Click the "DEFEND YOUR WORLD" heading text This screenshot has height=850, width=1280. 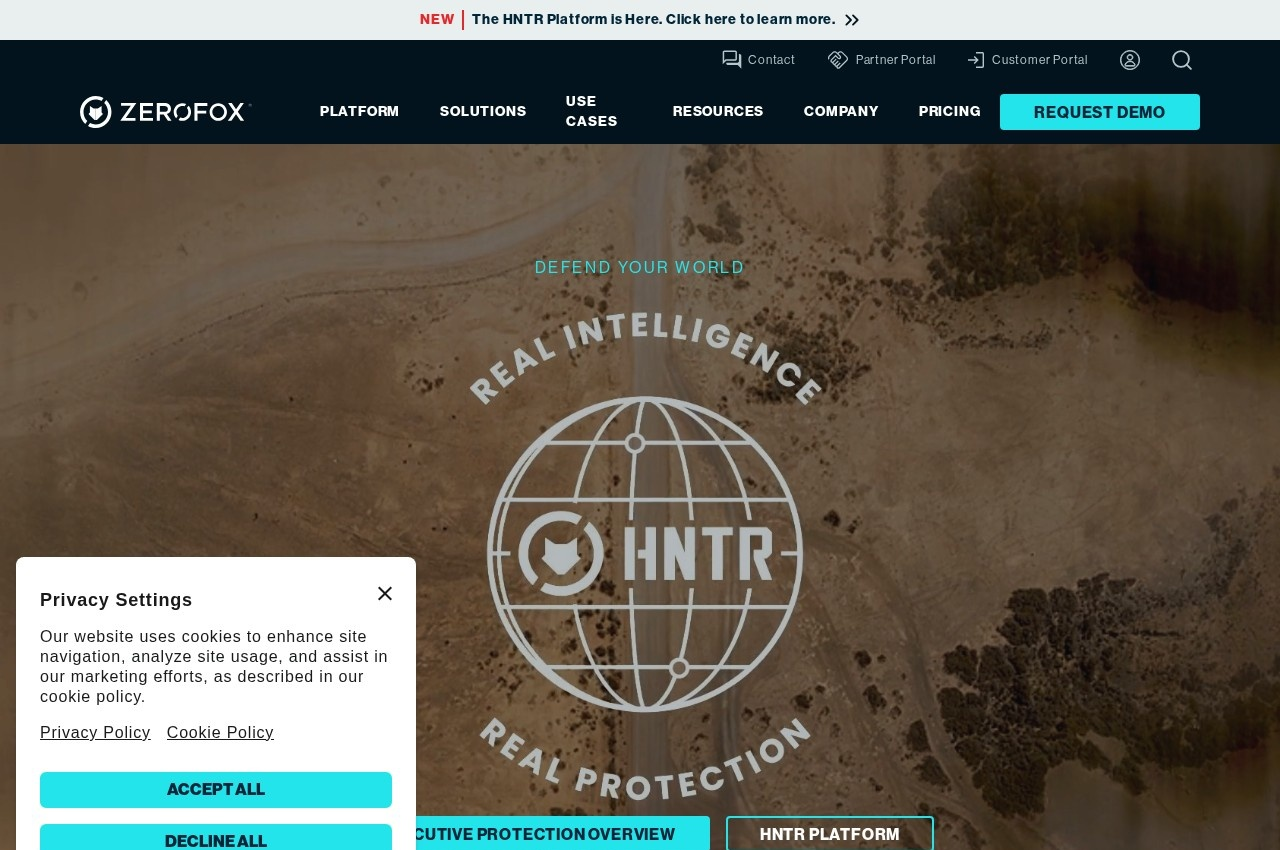pyautogui.click(x=640, y=268)
